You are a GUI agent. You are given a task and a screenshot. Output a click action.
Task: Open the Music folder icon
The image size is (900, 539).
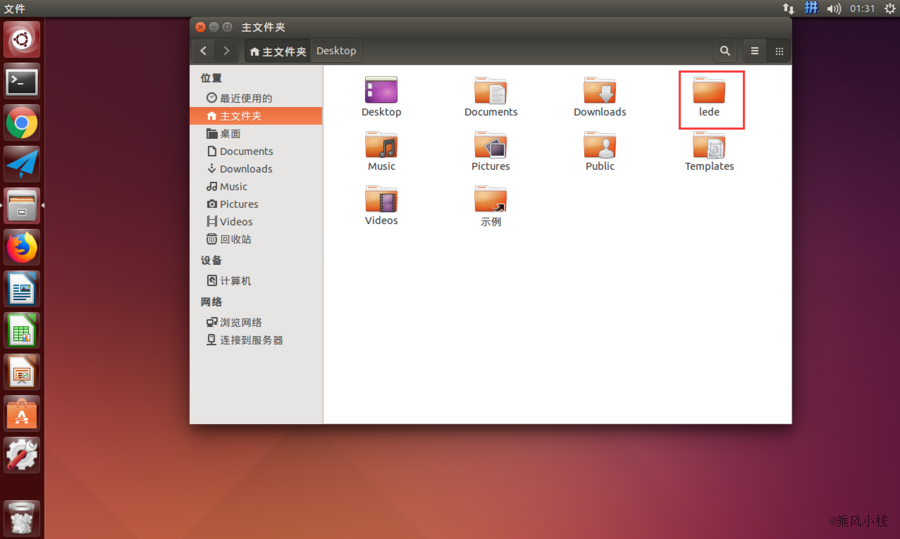coord(381,145)
